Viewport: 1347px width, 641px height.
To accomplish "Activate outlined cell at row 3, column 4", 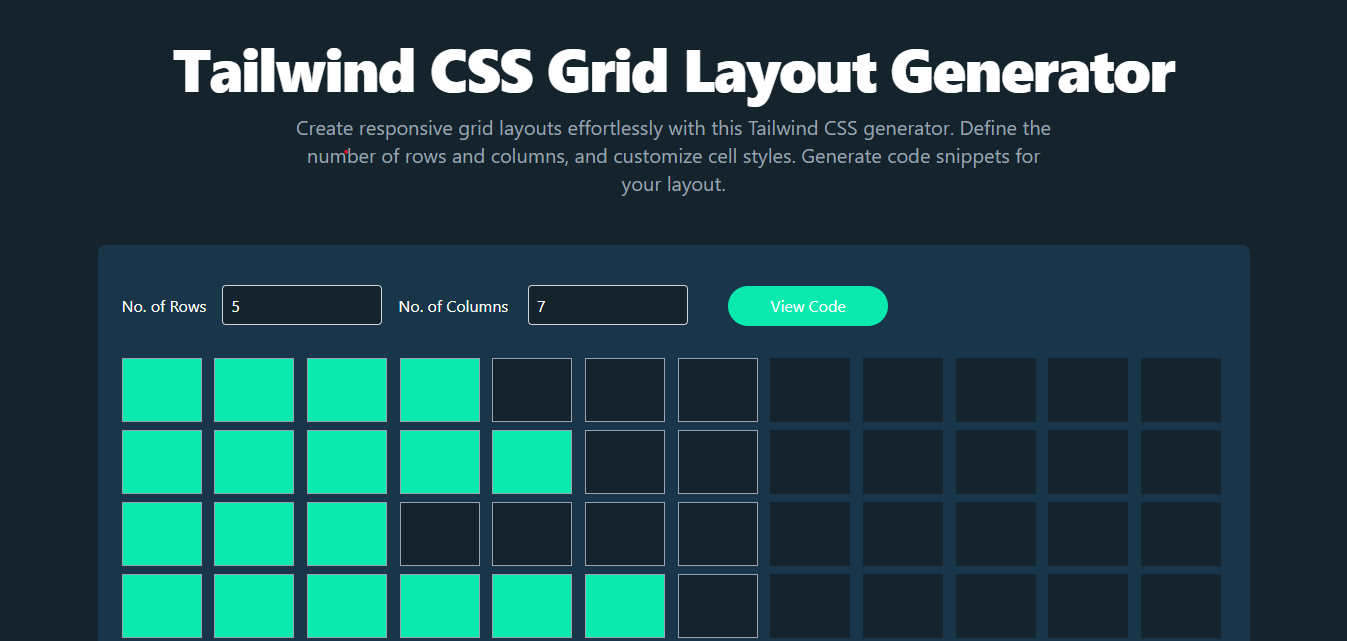I will click(440, 534).
